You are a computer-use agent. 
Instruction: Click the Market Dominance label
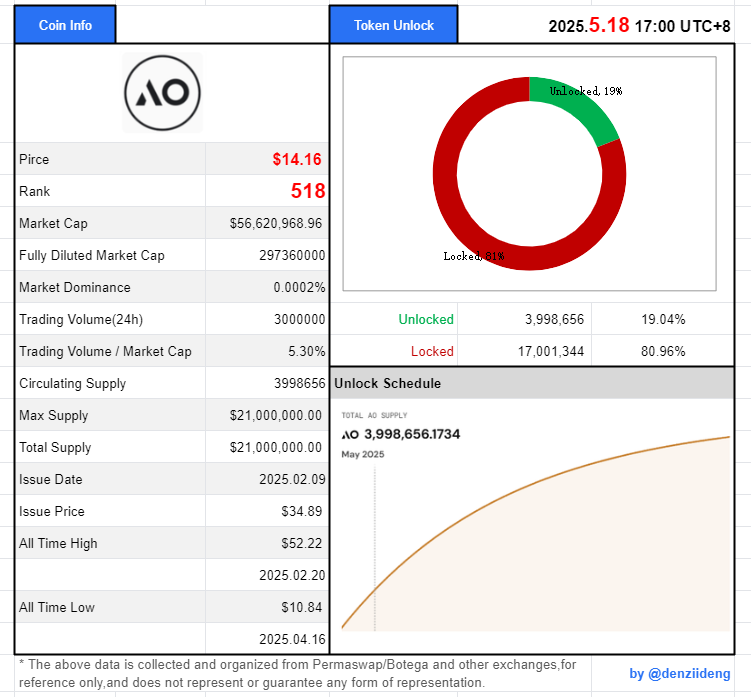click(x=75, y=287)
